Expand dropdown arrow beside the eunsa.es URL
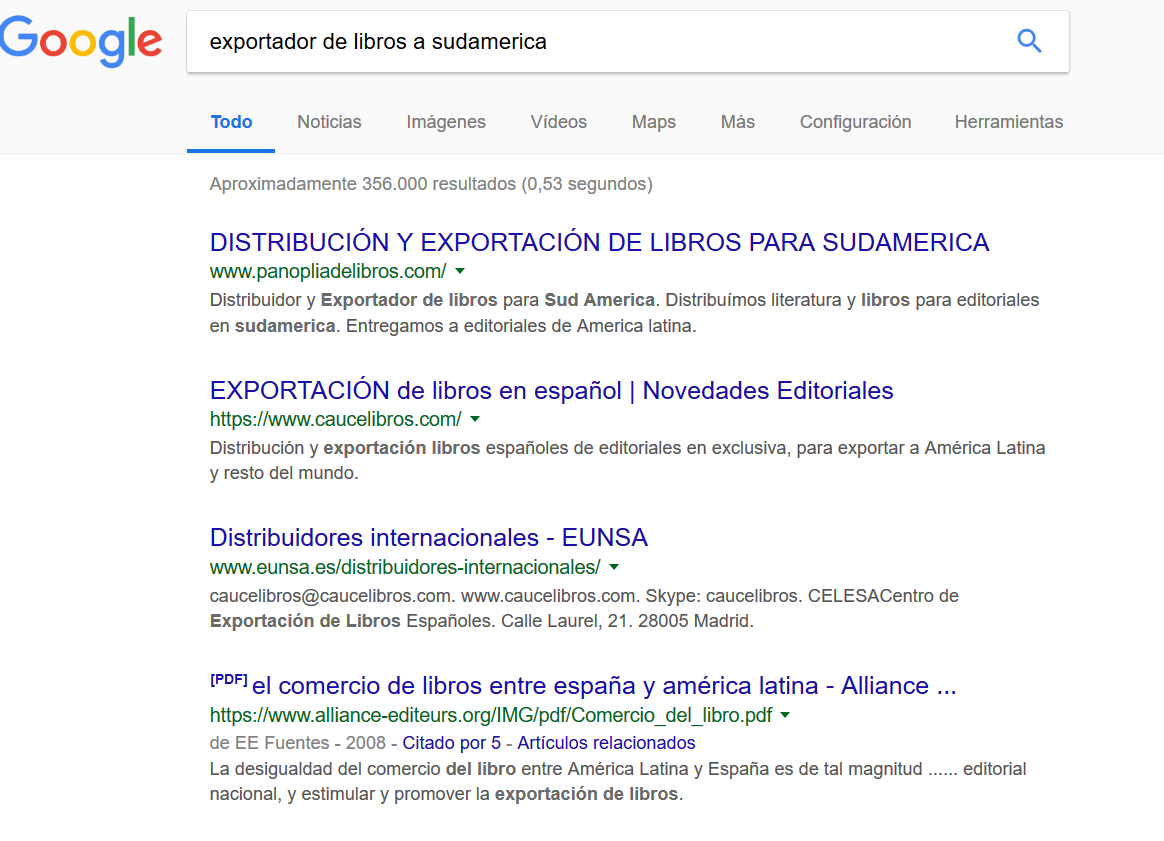 614,567
